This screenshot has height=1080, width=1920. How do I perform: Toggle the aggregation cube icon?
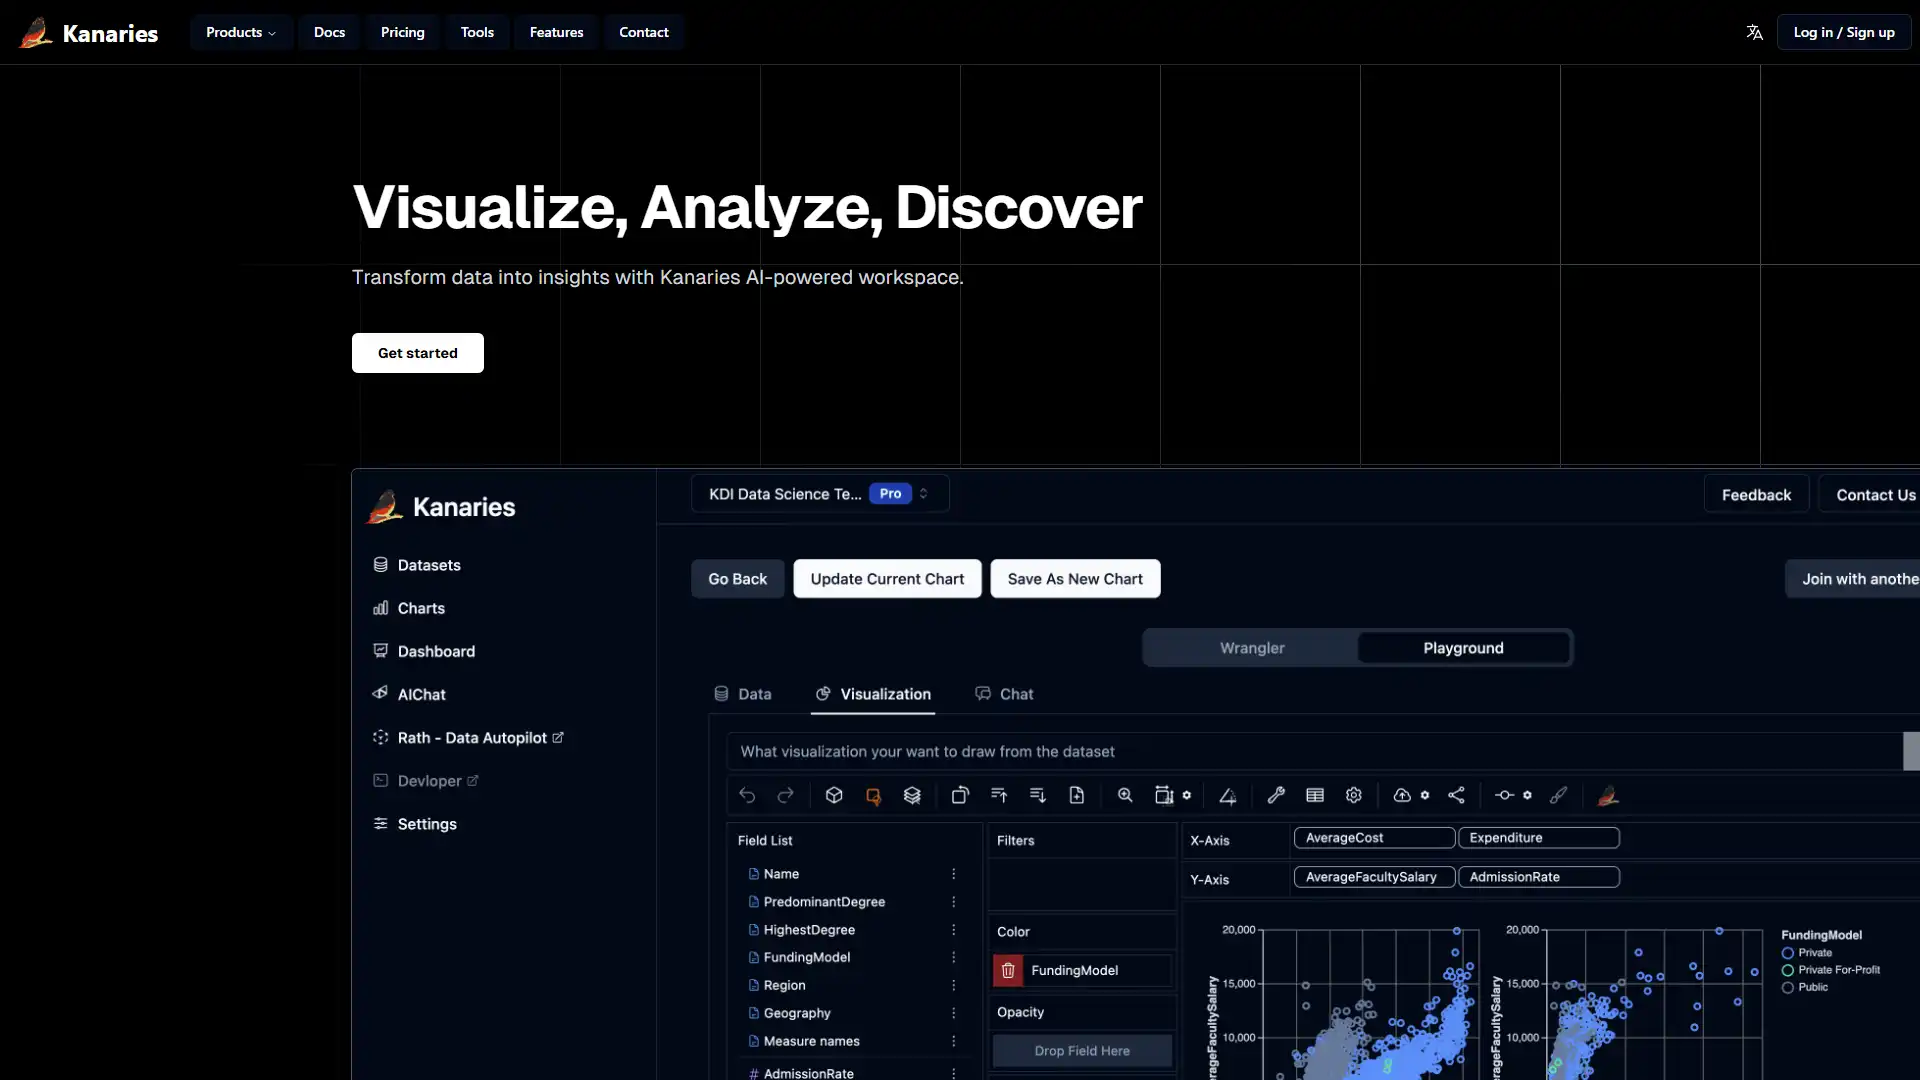[x=834, y=795]
